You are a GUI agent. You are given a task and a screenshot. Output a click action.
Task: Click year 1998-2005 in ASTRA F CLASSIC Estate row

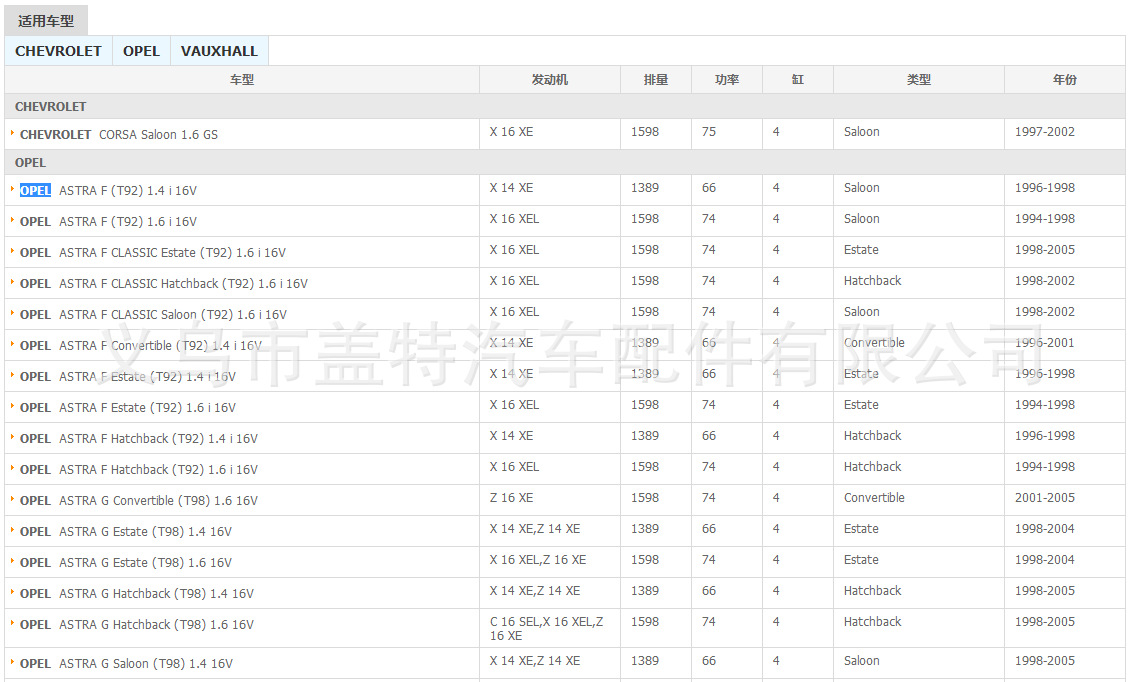click(x=1045, y=250)
